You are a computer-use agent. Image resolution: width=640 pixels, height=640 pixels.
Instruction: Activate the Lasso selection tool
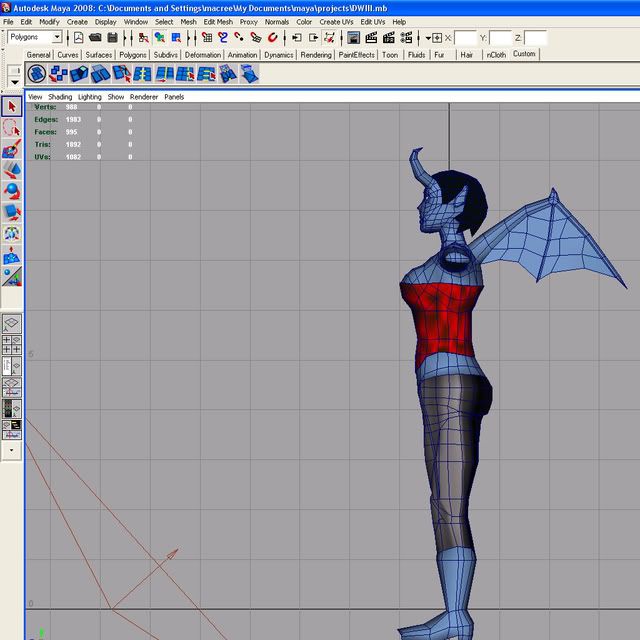(12, 128)
